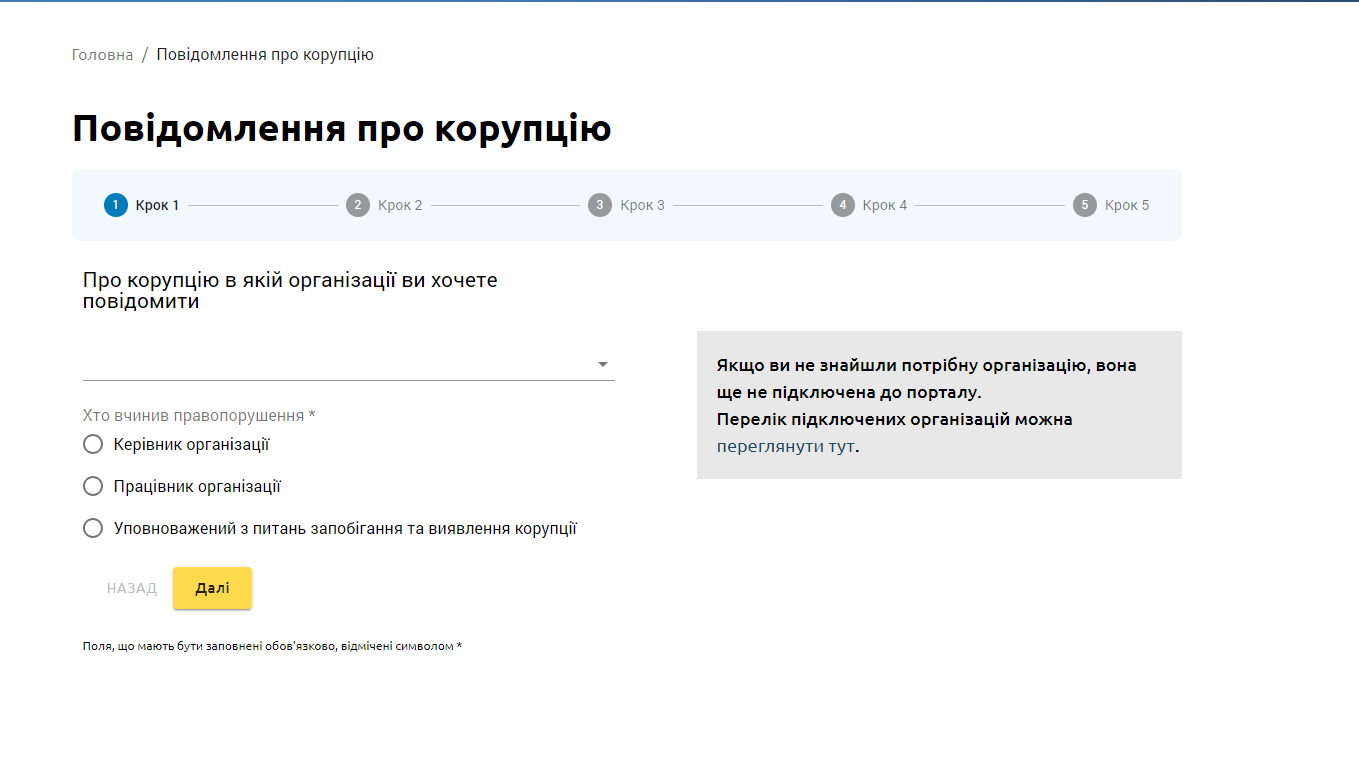Open the 'Крок 4' step label
This screenshot has width=1359, height=766.
click(885, 205)
